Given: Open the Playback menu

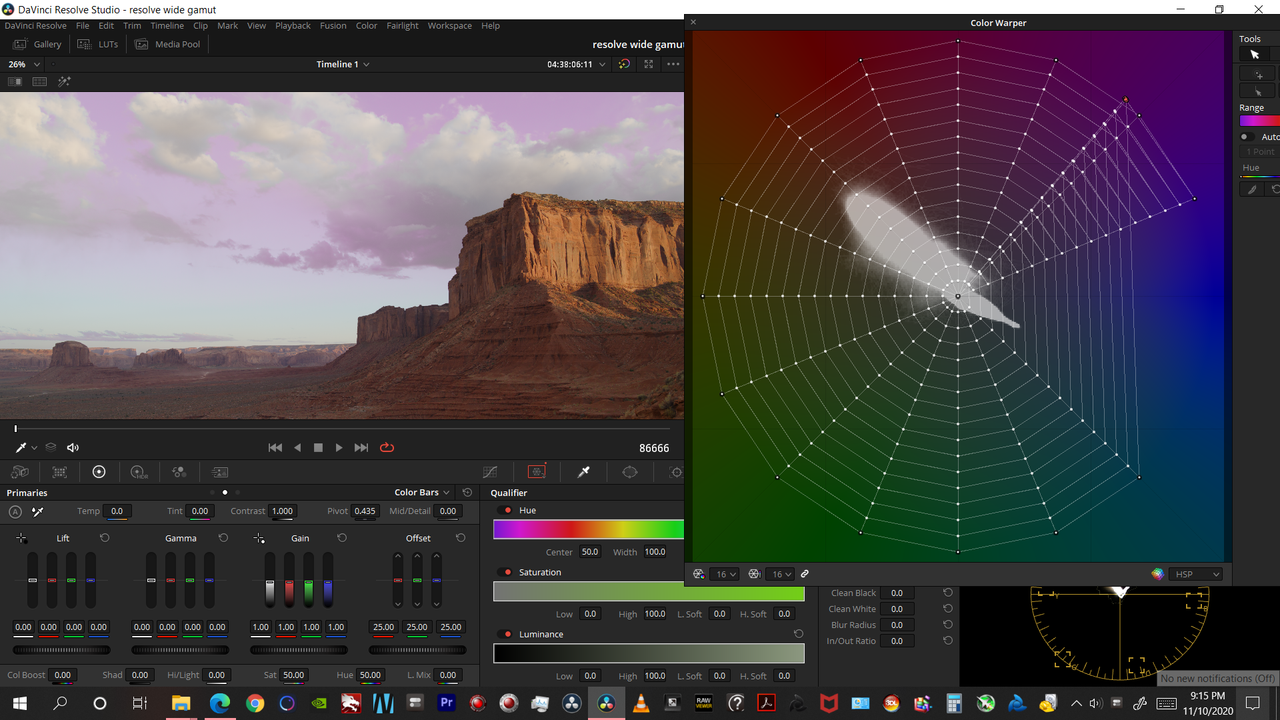Looking at the screenshot, I should point(293,25).
